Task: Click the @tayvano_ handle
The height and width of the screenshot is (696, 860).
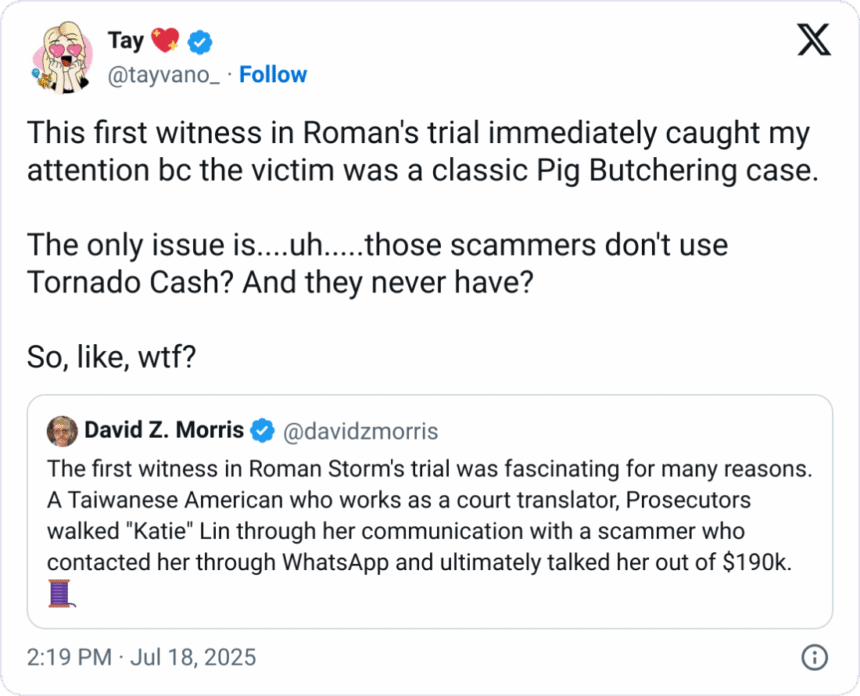Action: click(163, 75)
